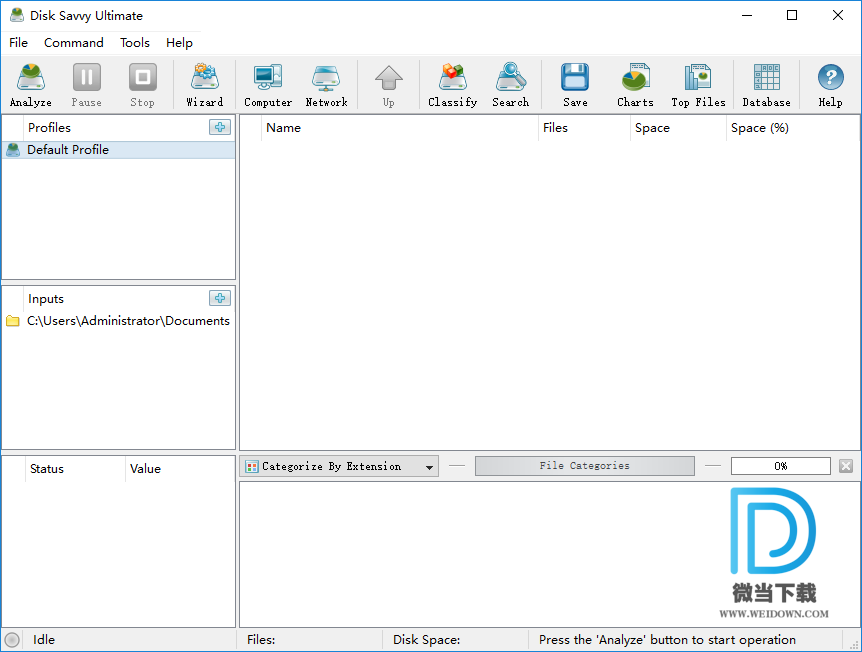Select the C:\Users\Administrator\Documents input folder

118,321
